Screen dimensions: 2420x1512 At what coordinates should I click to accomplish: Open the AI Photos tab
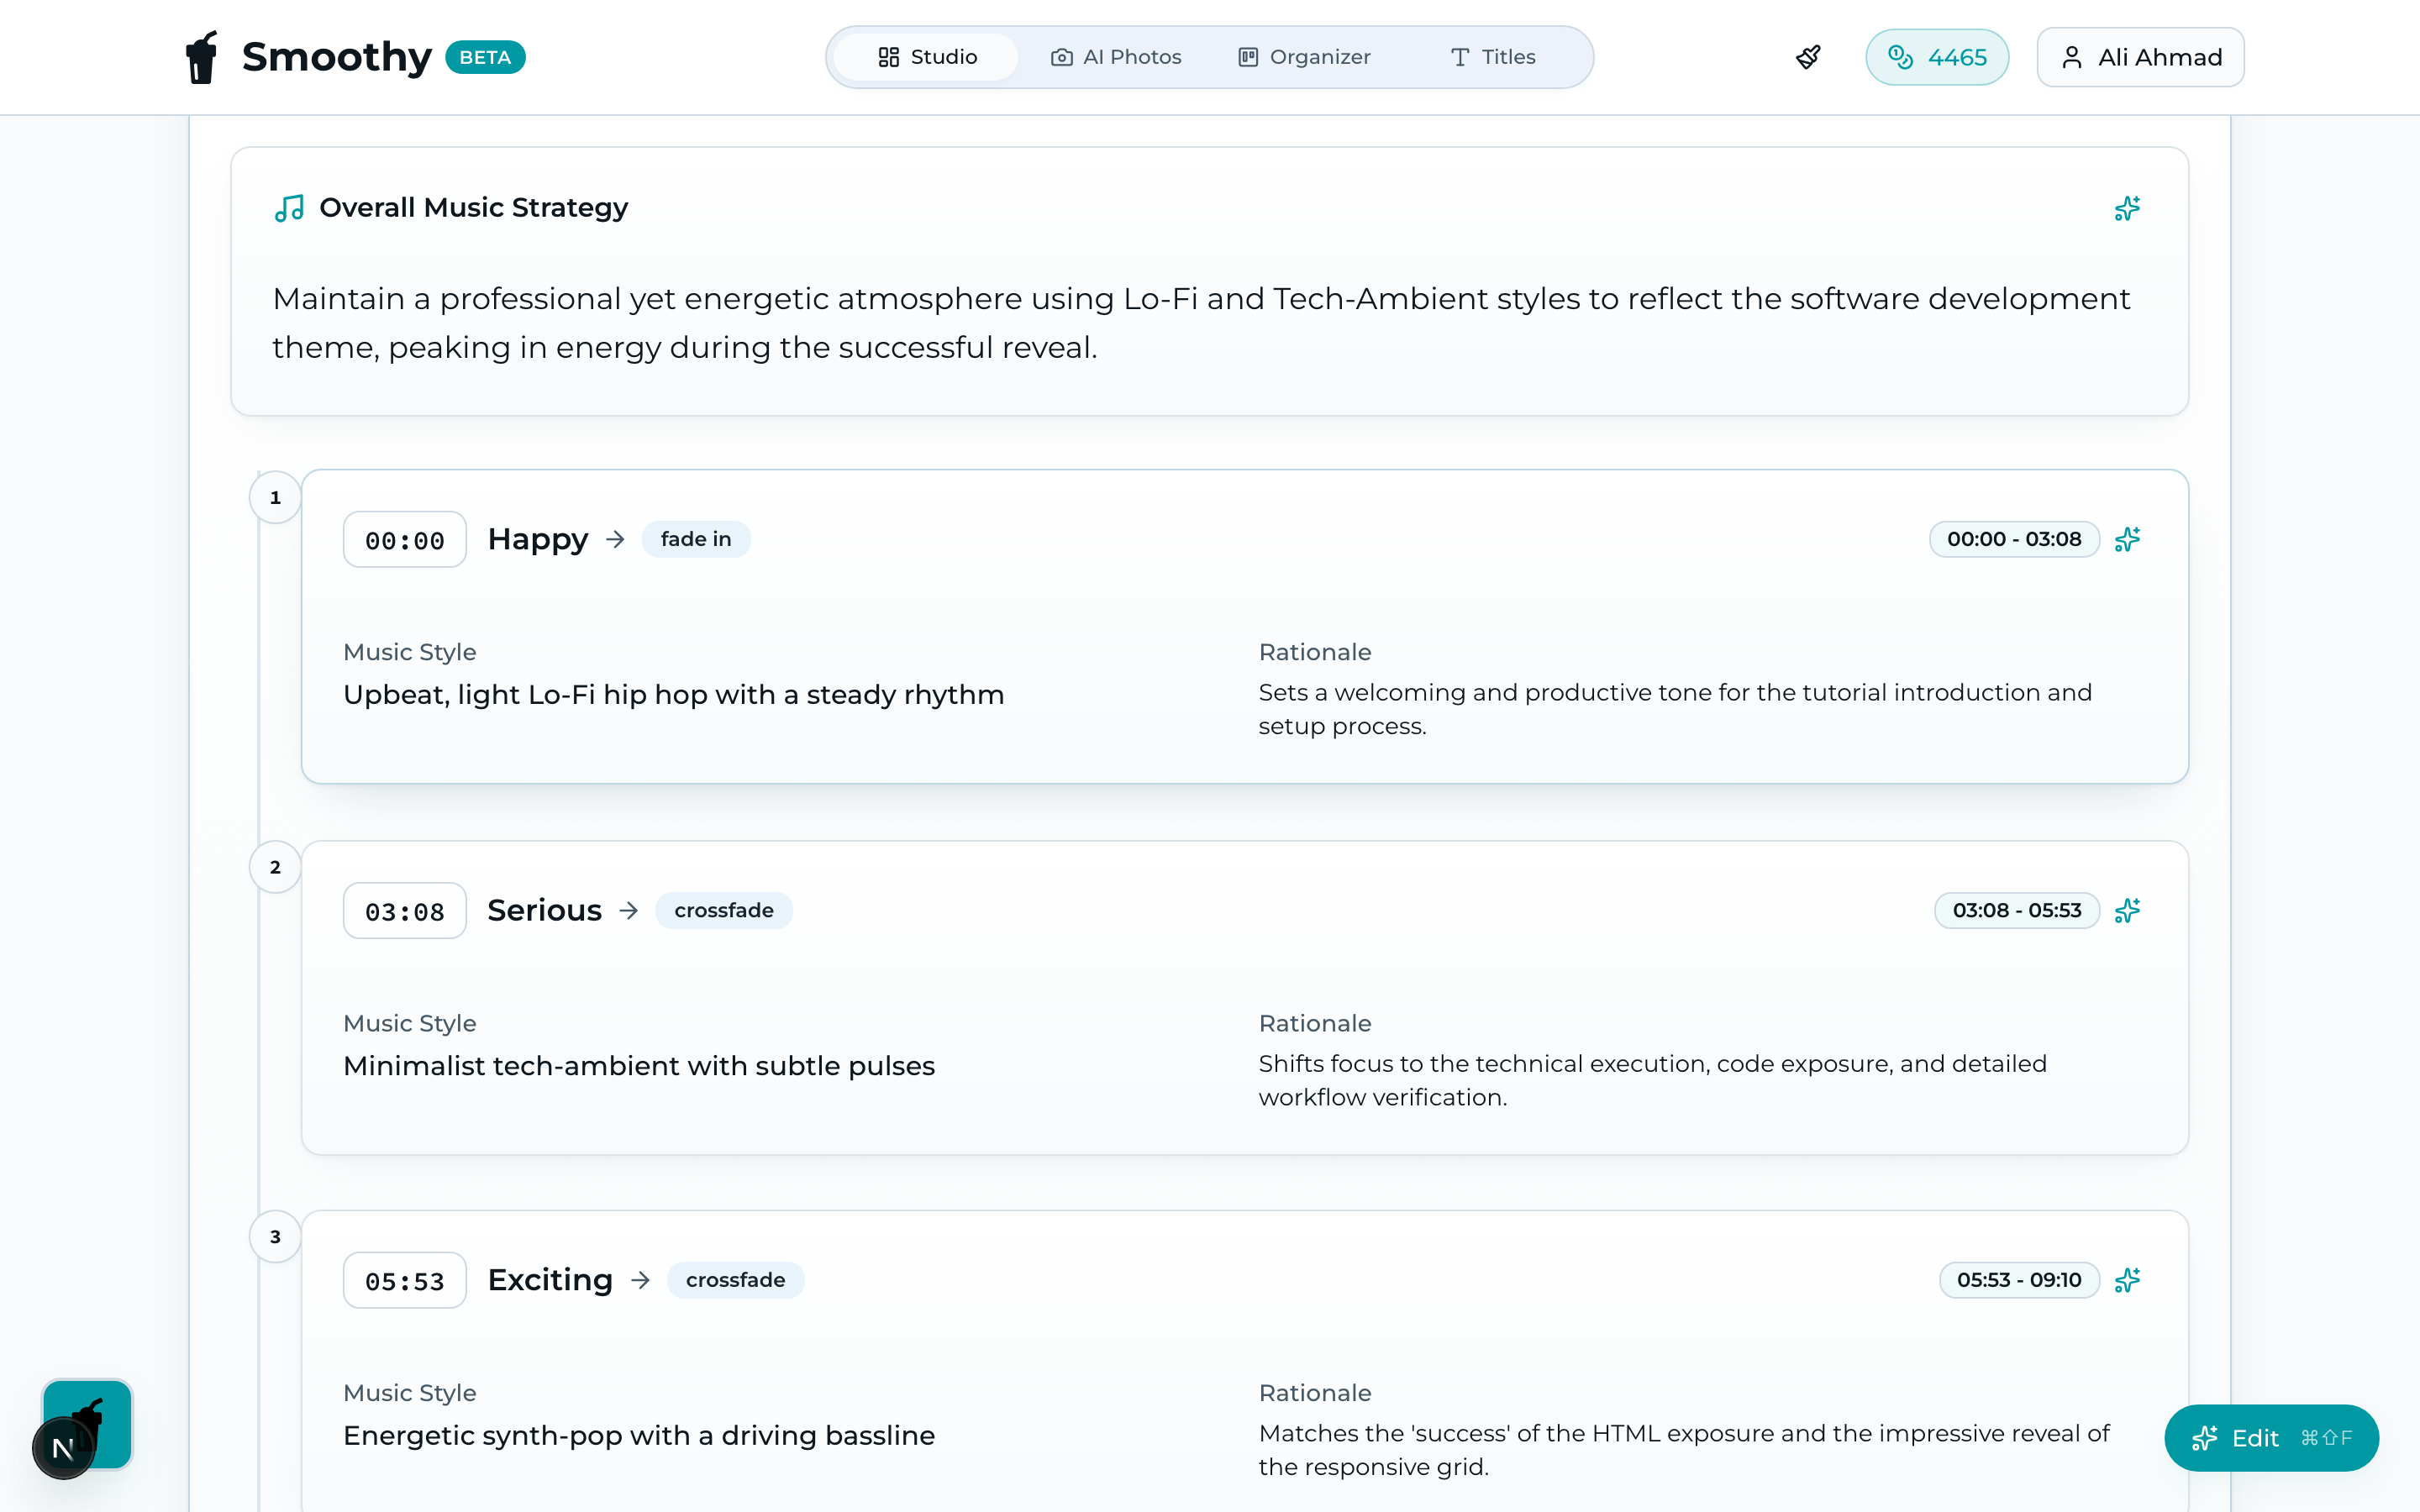coord(1116,57)
